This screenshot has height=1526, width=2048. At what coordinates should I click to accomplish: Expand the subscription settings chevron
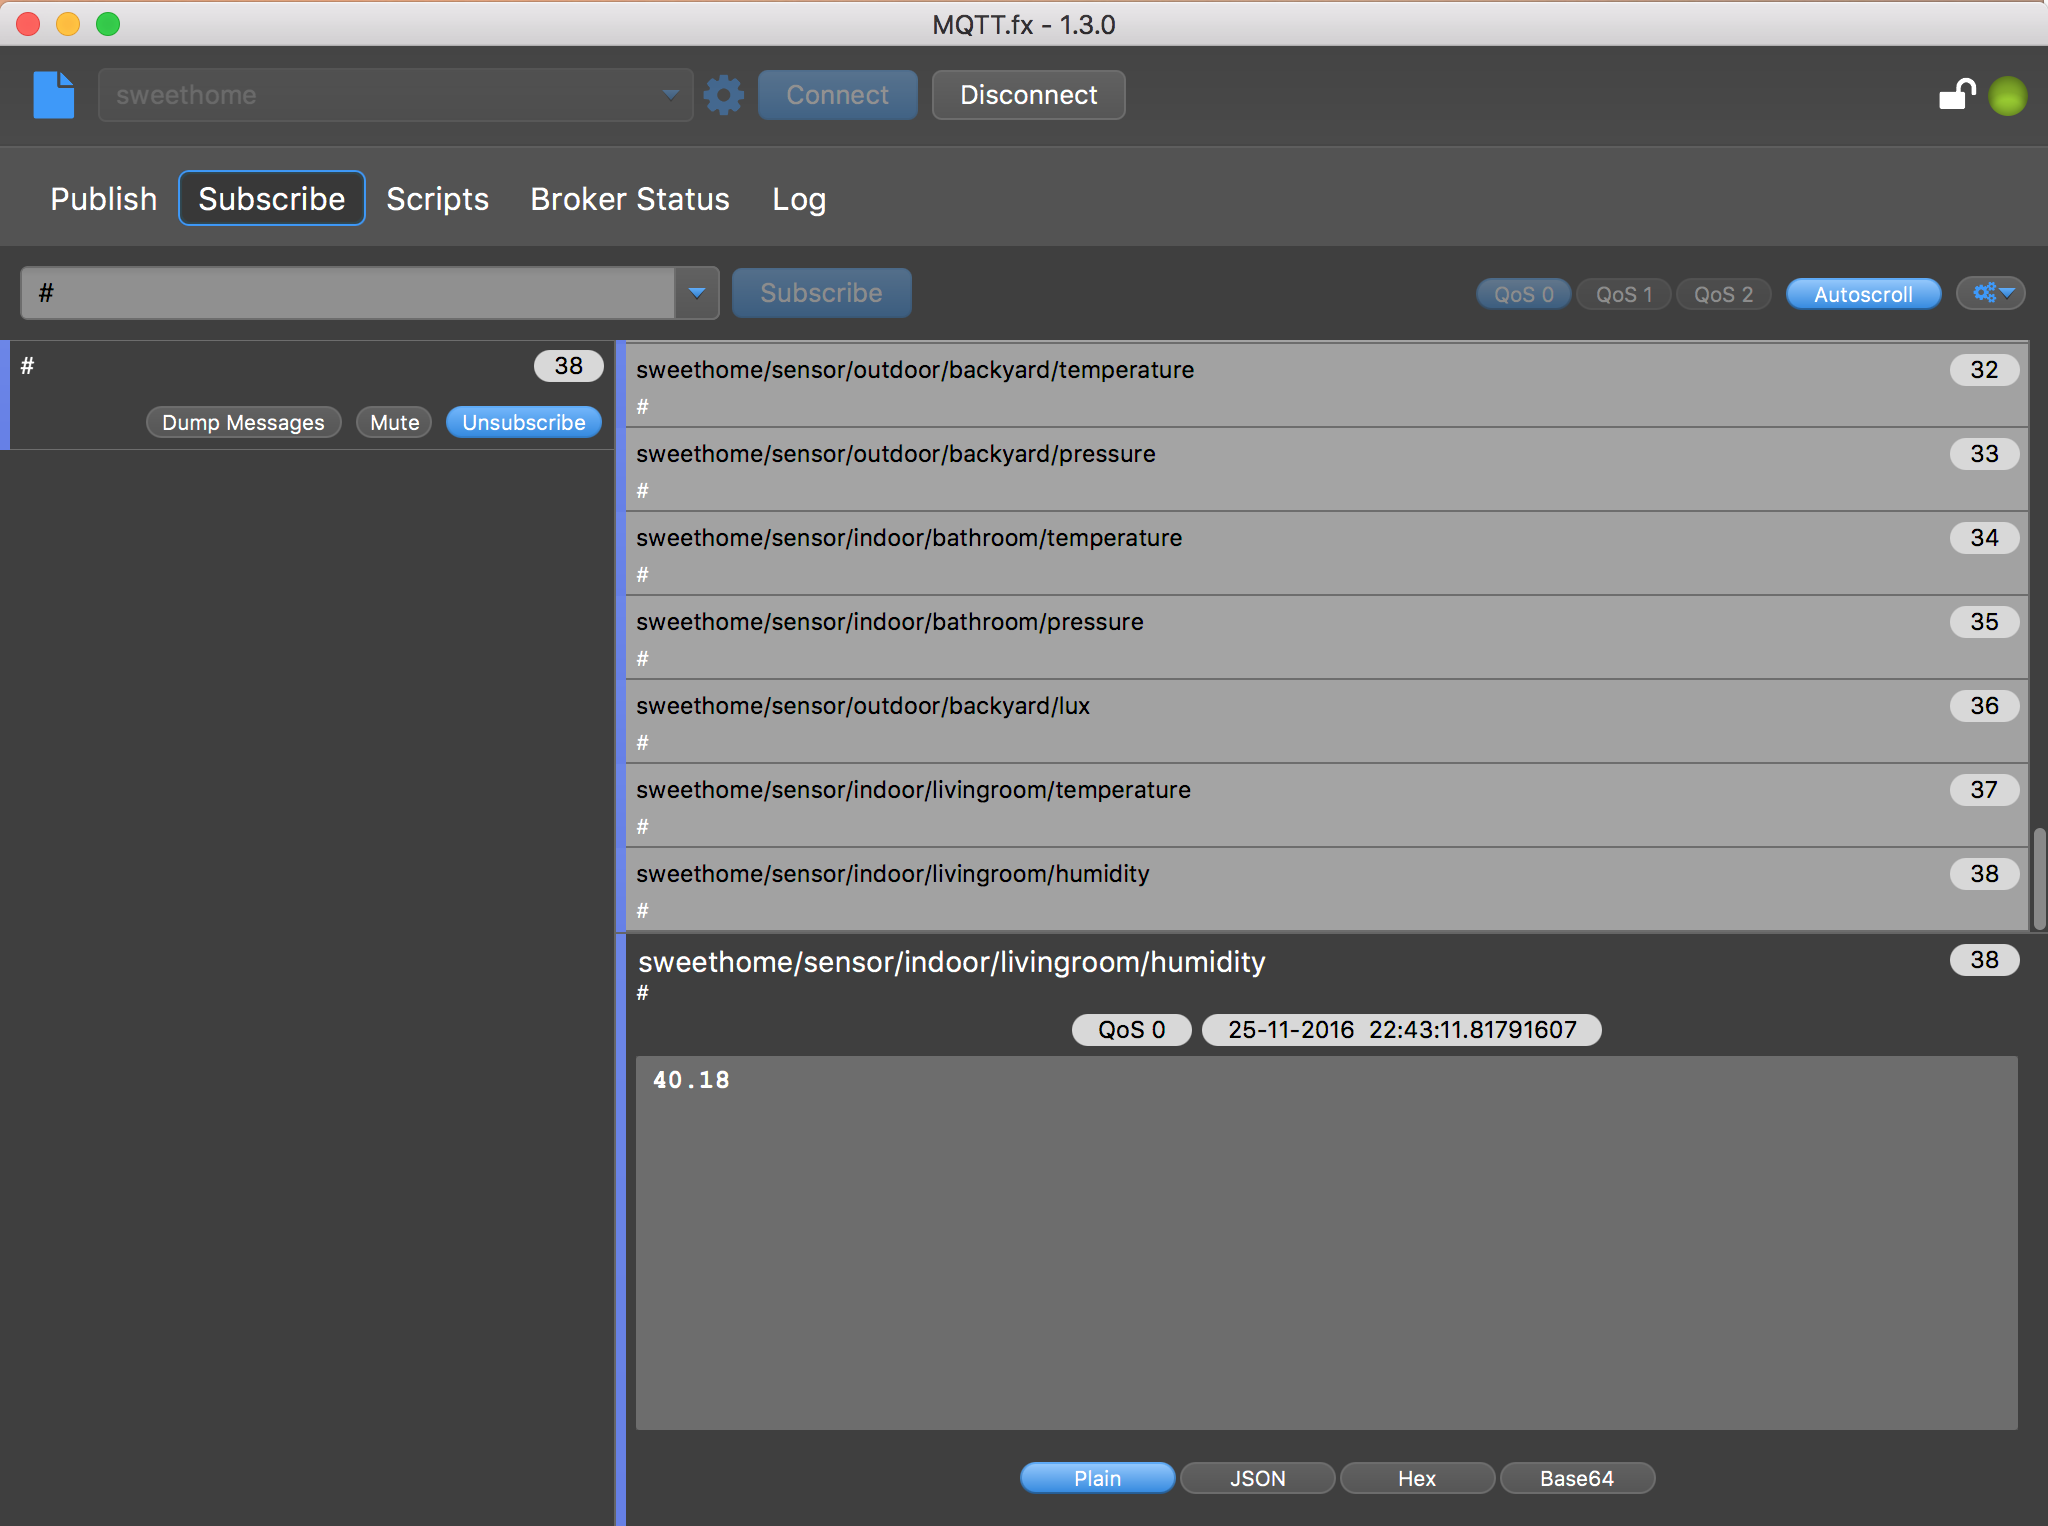[2005, 293]
